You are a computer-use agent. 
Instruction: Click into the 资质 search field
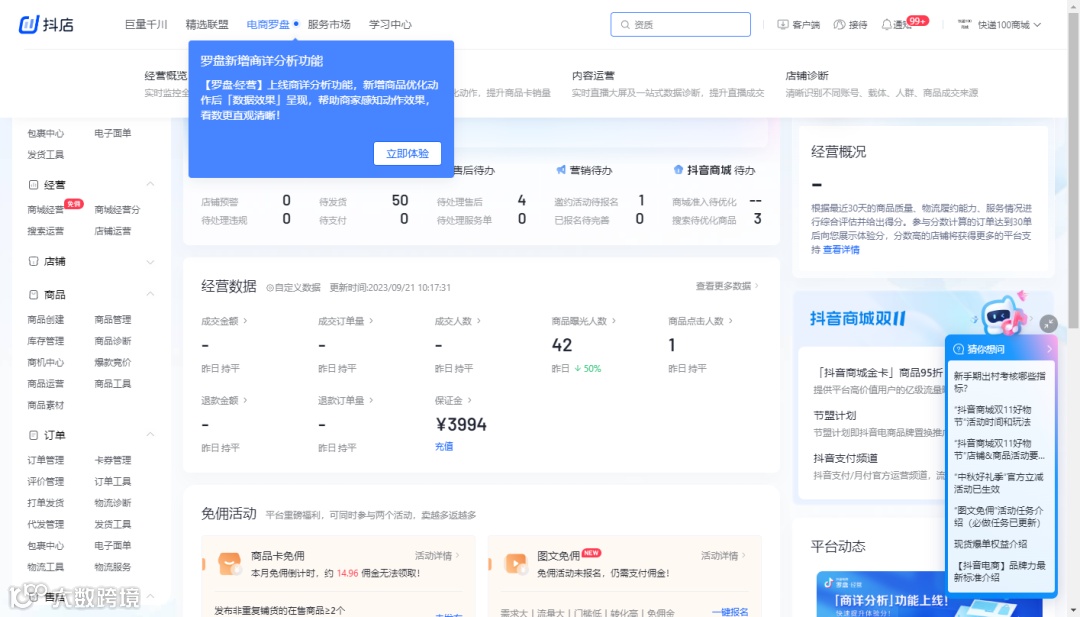[681, 25]
